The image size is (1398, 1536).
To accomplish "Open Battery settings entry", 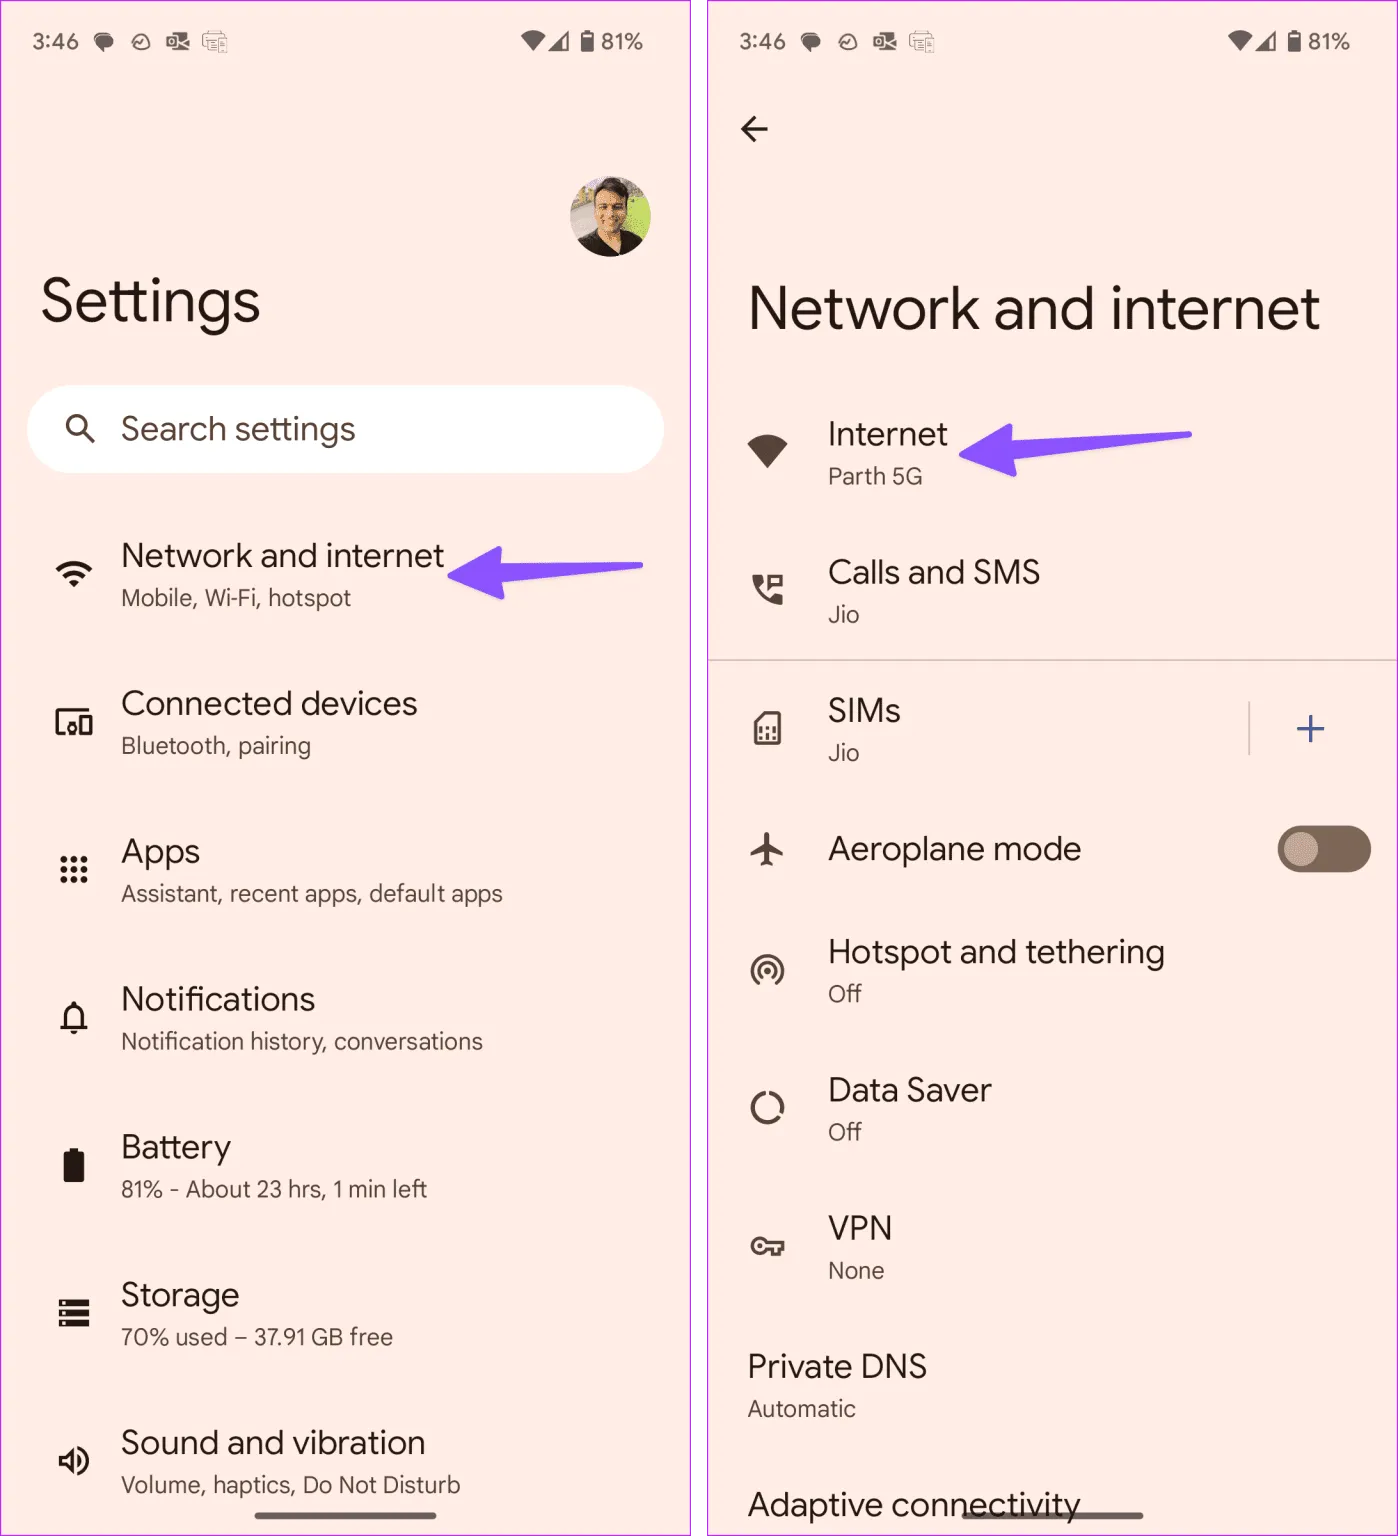I will click(x=345, y=1165).
